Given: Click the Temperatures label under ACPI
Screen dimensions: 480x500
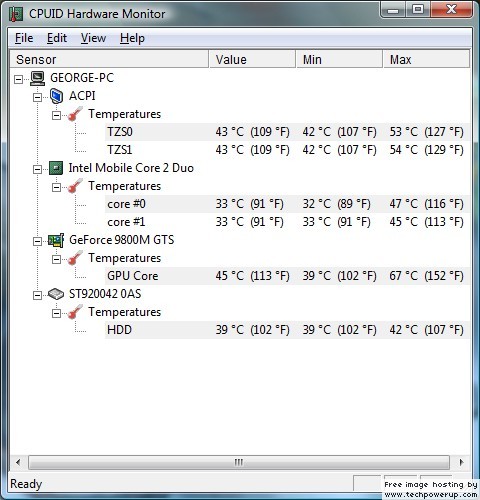Looking at the screenshot, I should (x=124, y=114).
